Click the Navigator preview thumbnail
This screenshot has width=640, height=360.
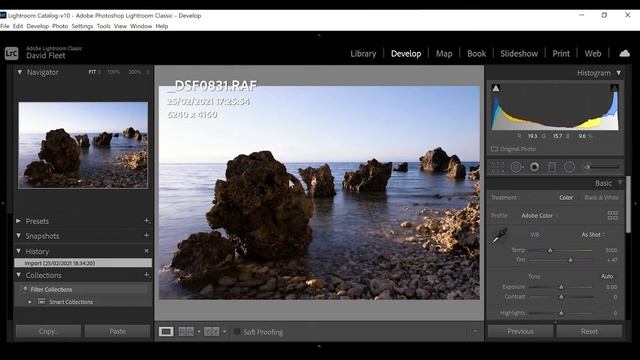83,145
